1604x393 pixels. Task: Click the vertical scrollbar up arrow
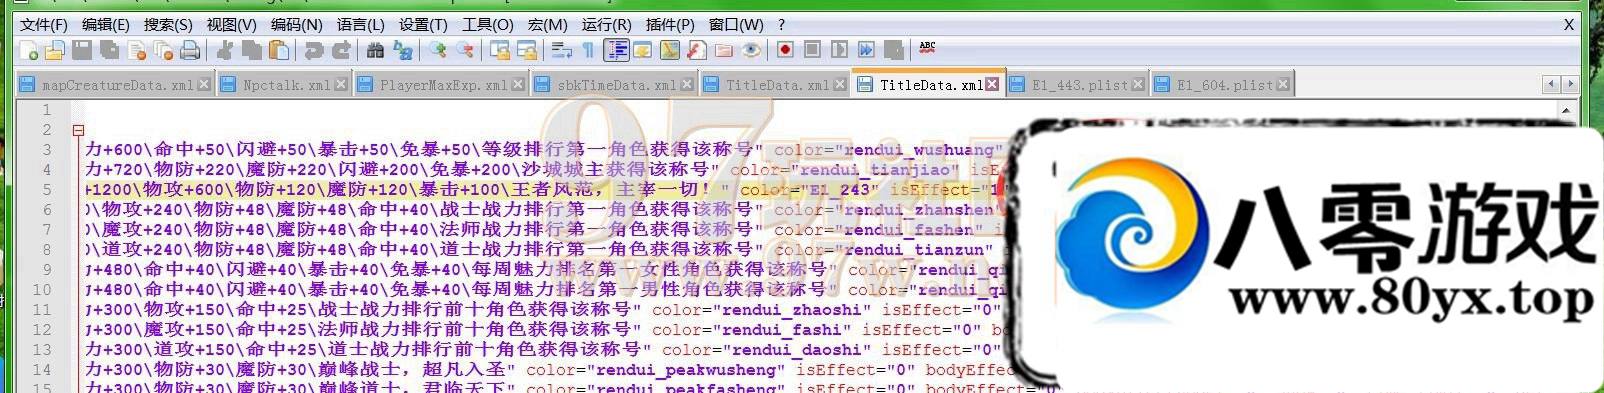point(1566,110)
